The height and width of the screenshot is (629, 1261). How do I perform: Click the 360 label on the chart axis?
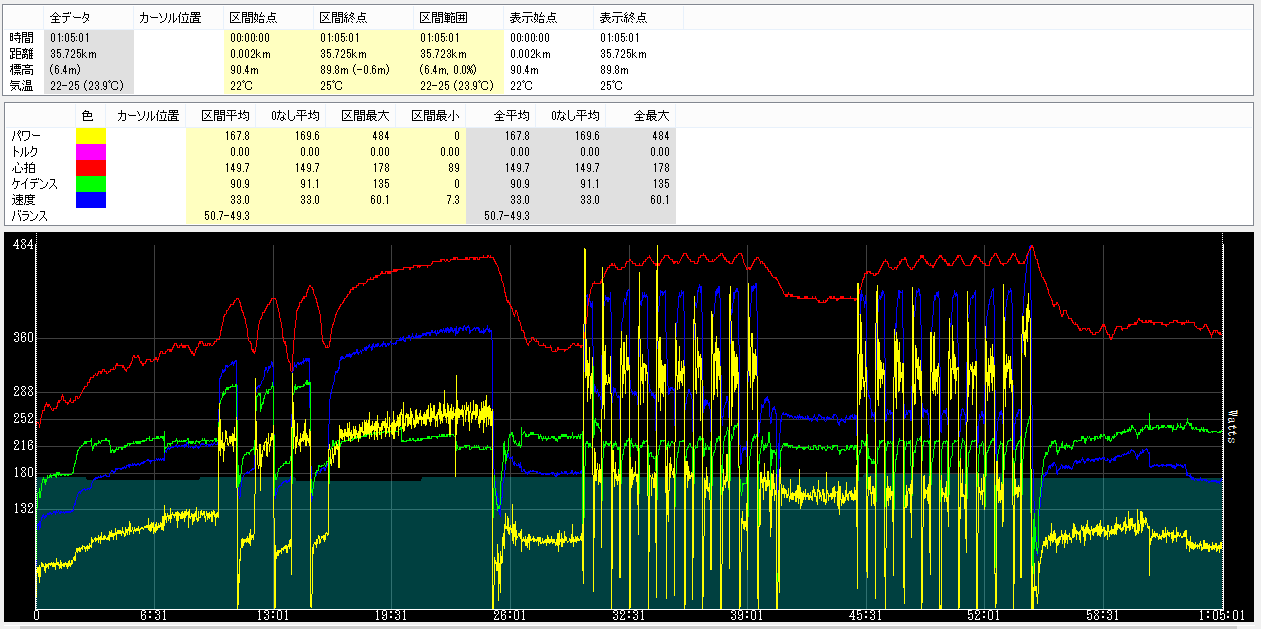point(22,338)
